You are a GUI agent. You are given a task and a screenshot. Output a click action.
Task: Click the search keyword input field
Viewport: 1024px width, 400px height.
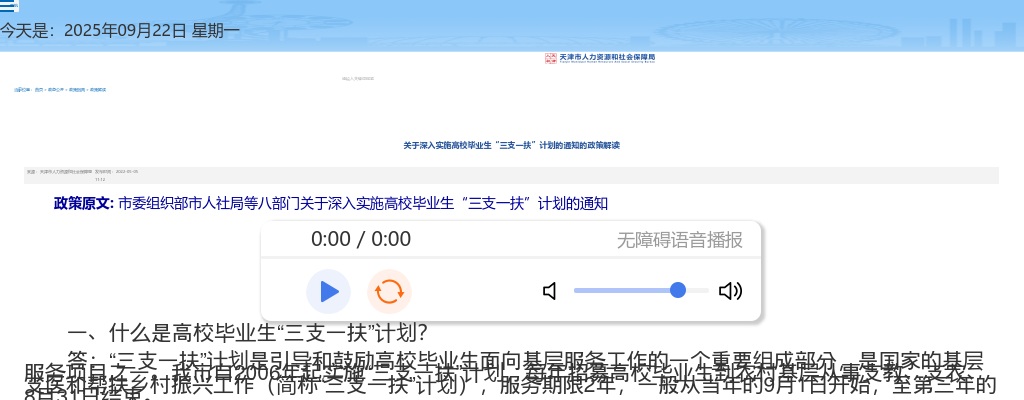(x=357, y=77)
